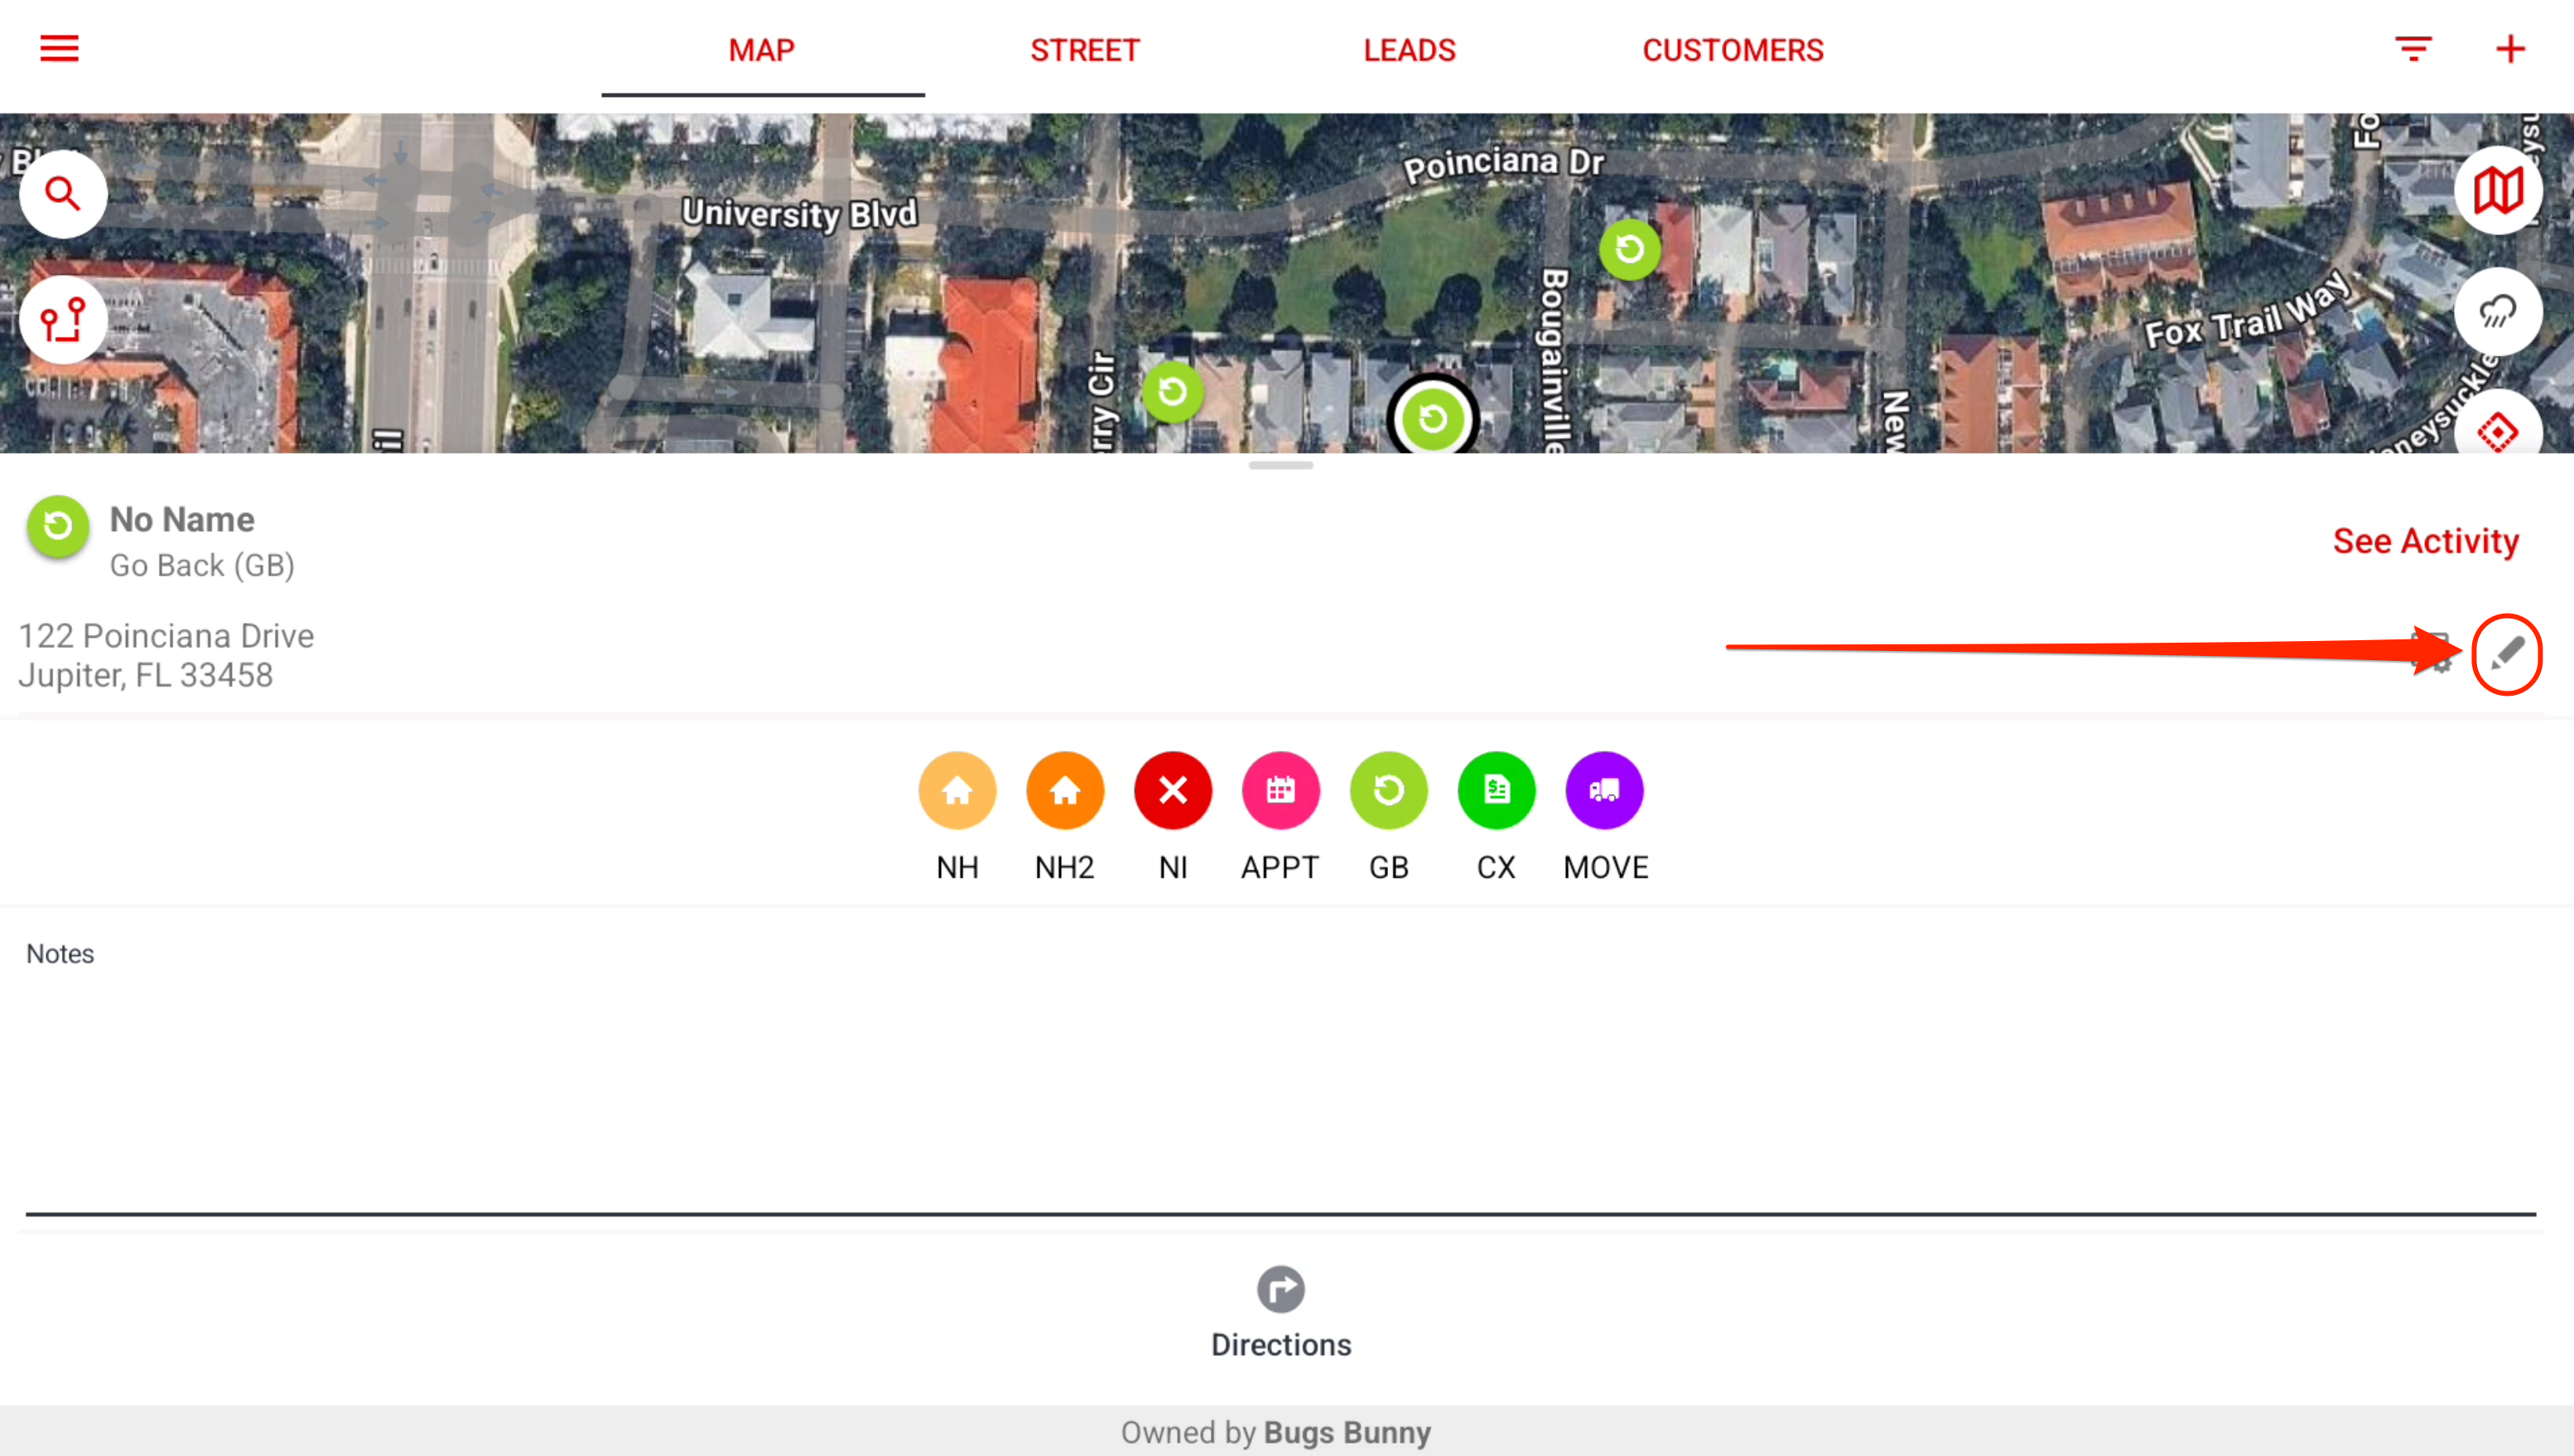The height and width of the screenshot is (1456, 2574).
Task: Switch map layer view icon
Action: point(2497,190)
